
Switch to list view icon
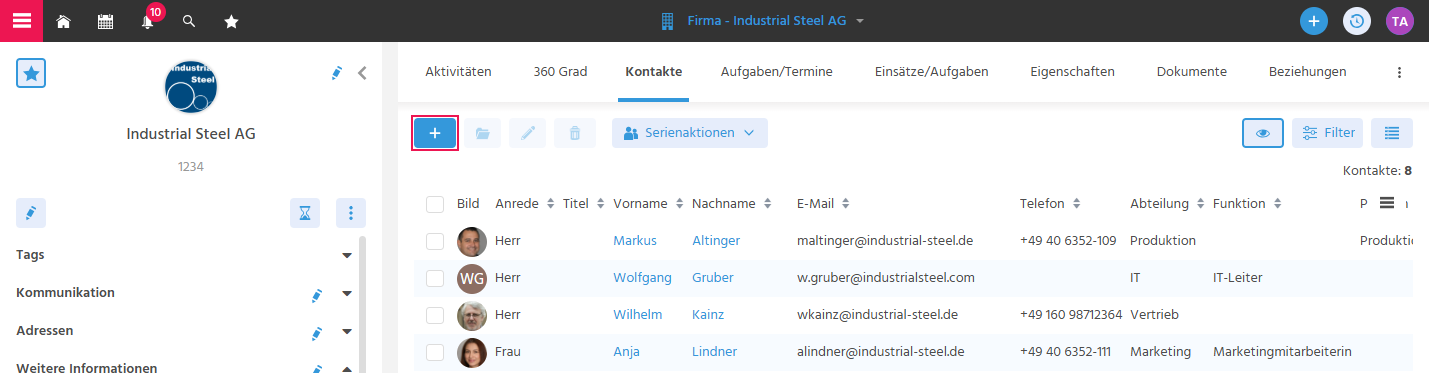pyautogui.click(x=1392, y=133)
